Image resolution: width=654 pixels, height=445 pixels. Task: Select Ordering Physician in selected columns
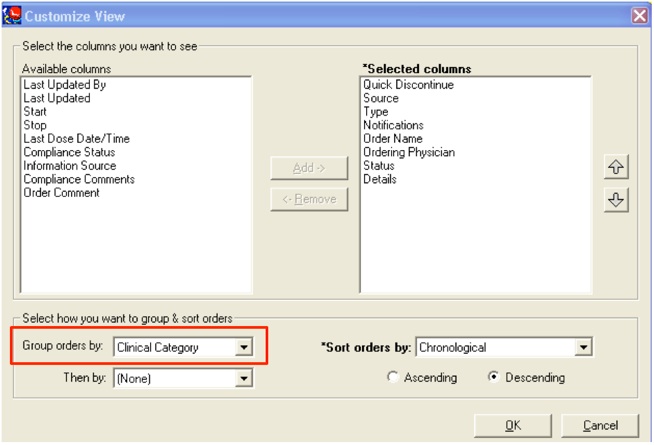[x=409, y=152]
